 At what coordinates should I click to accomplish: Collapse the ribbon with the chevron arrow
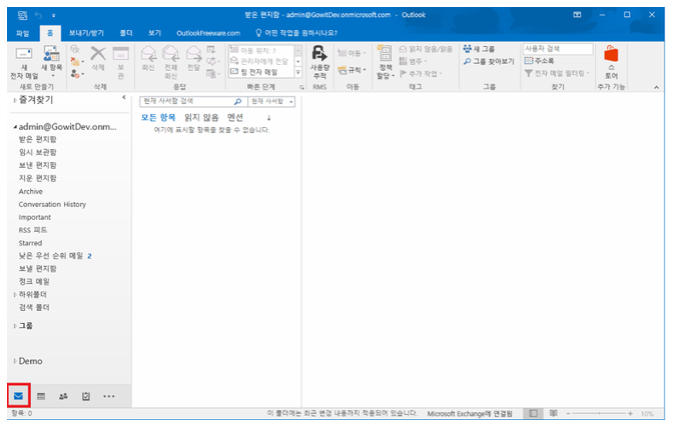point(657,89)
